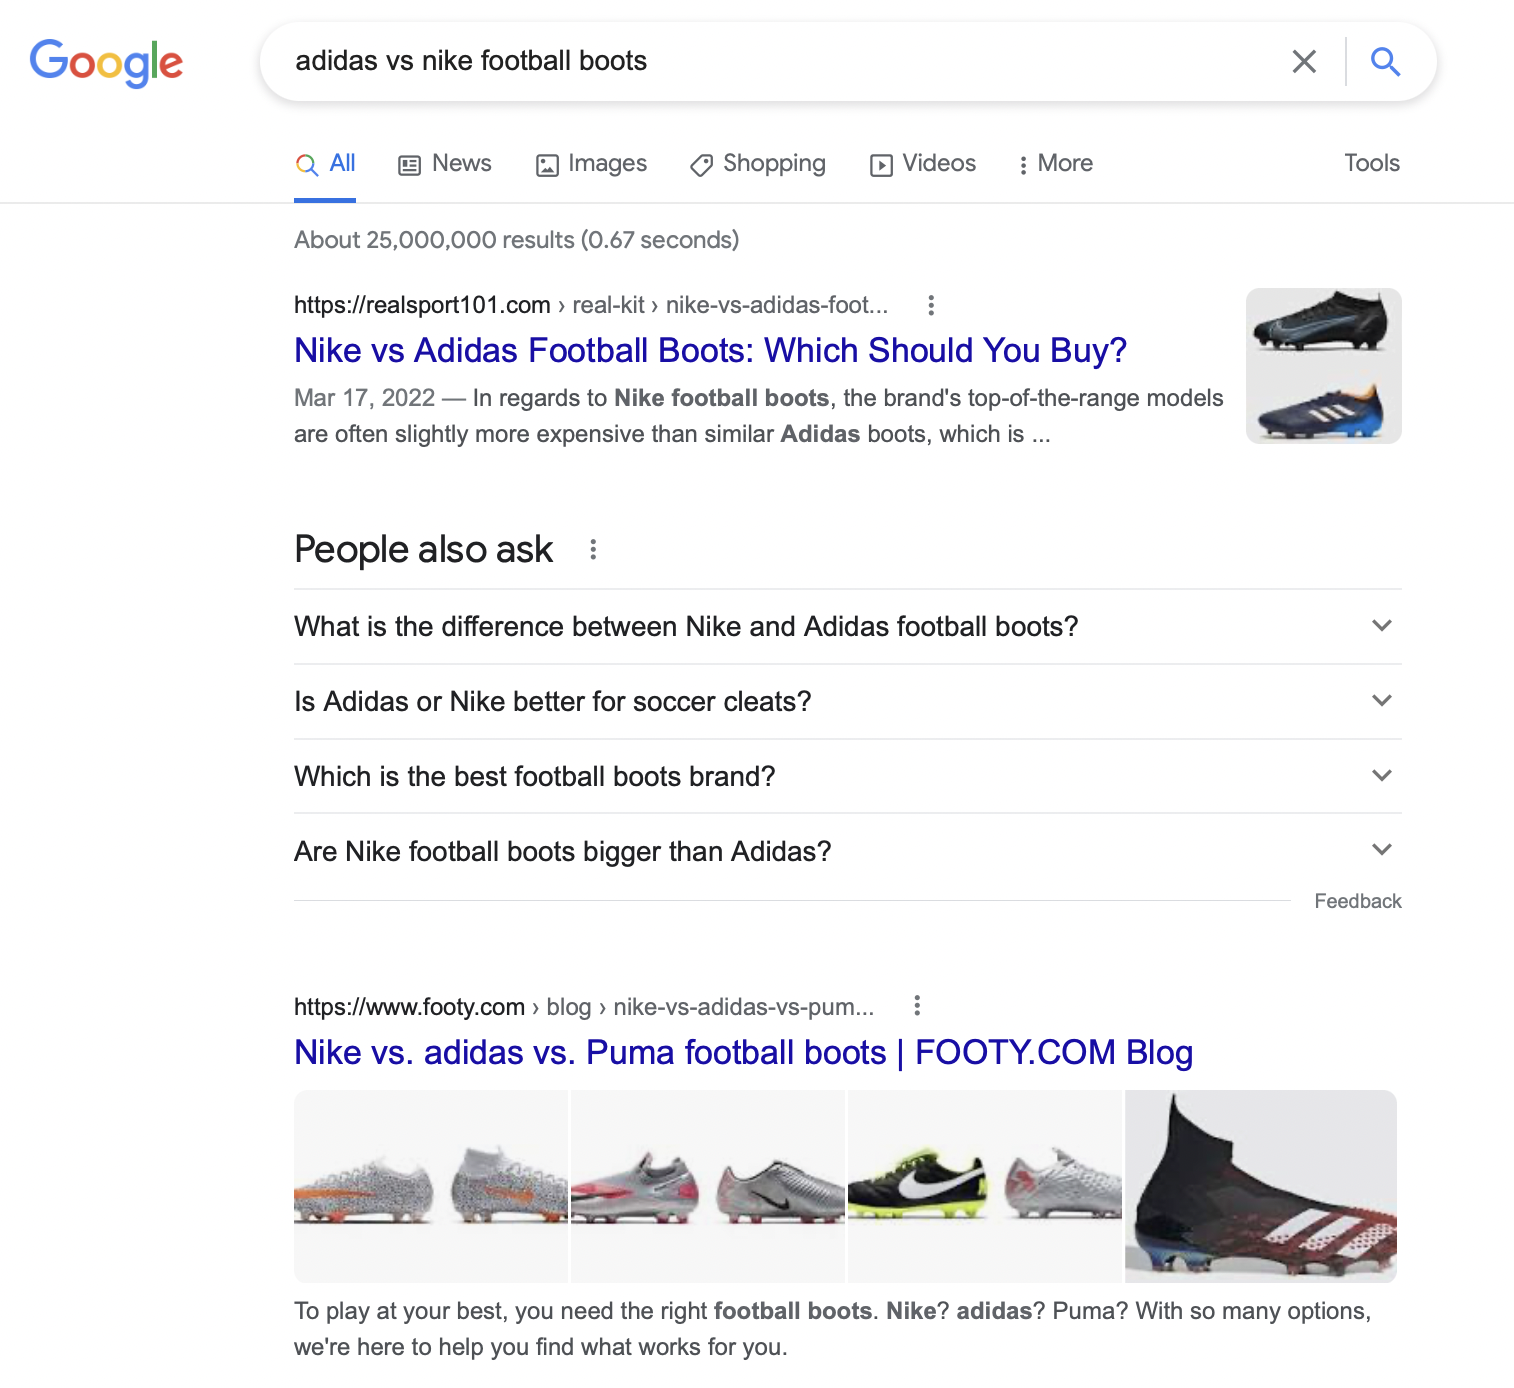Click the Feedback link
The width and height of the screenshot is (1514, 1388).
1357,901
